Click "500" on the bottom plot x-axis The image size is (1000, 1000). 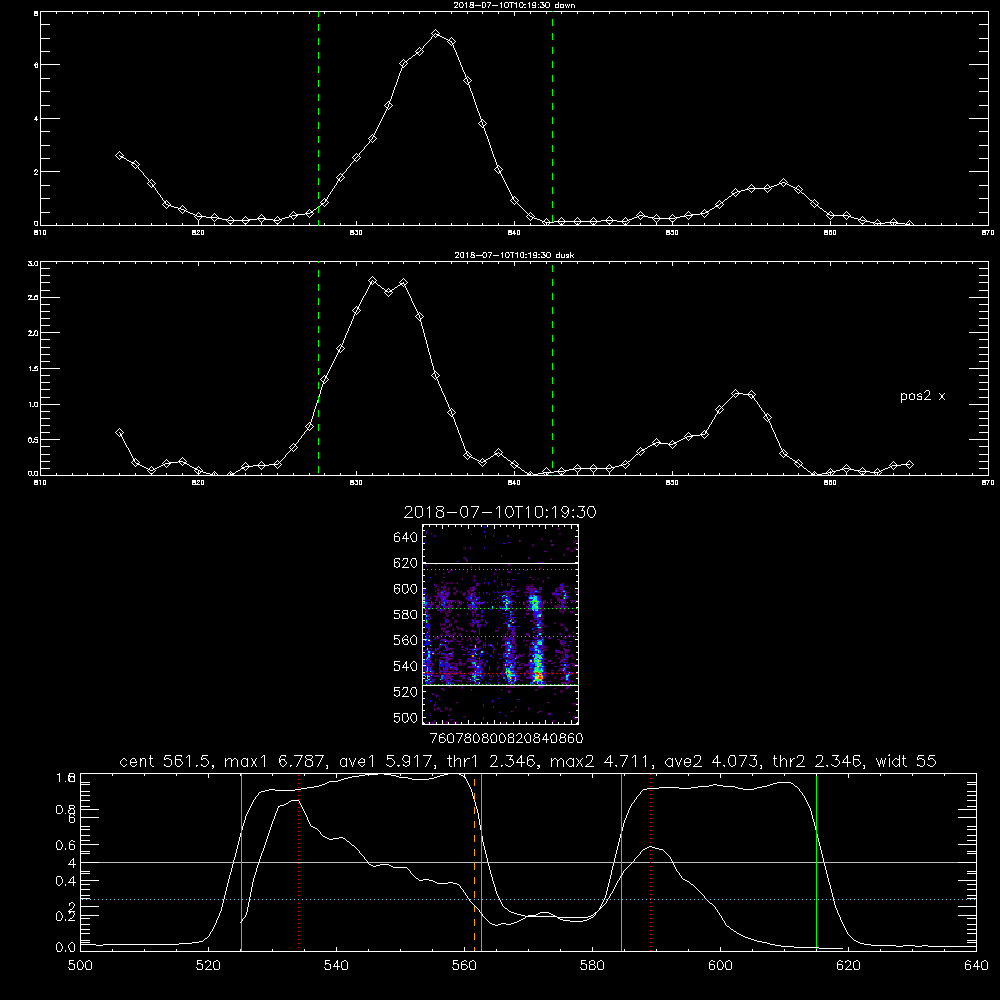[x=80, y=966]
